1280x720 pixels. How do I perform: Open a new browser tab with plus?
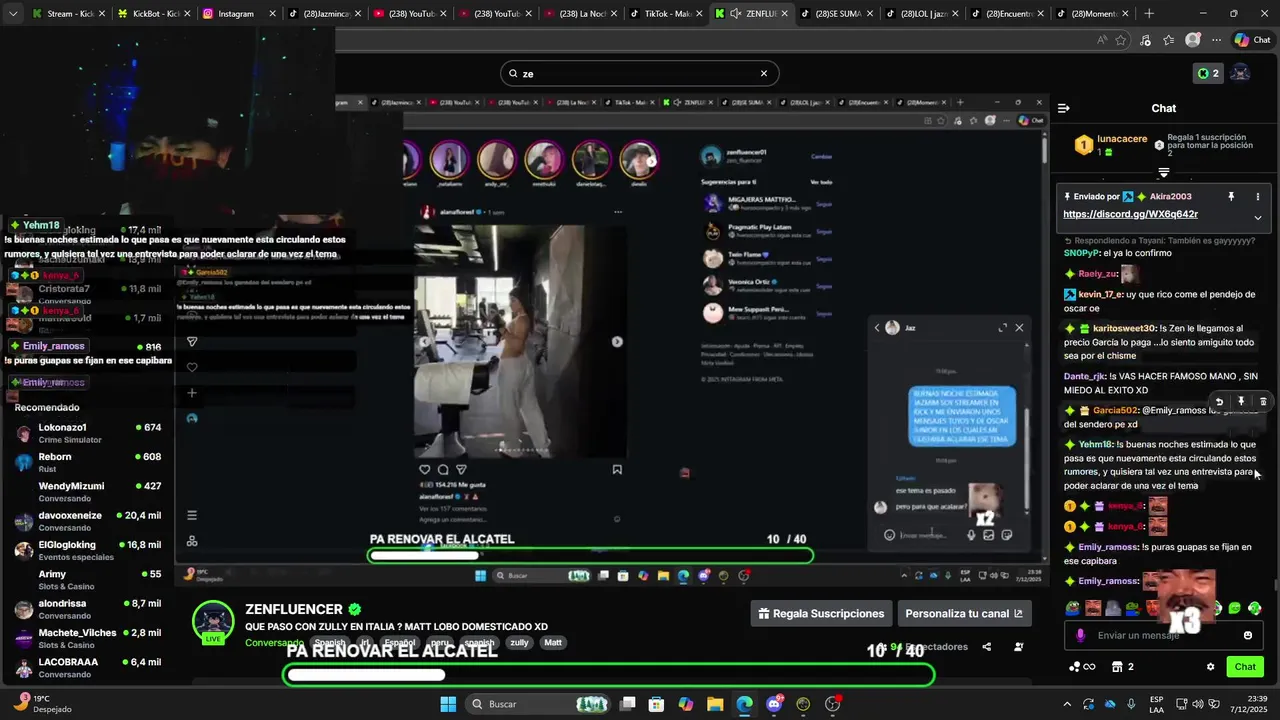(1149, 14)
